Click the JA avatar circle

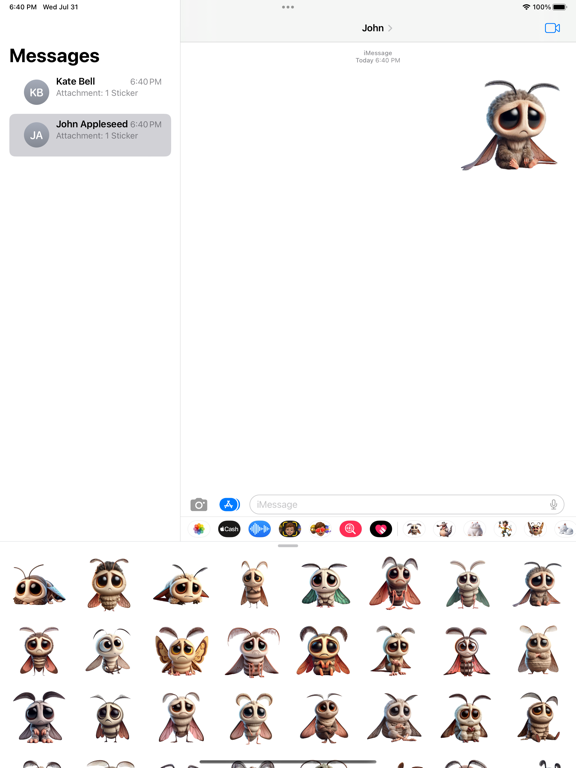click(x=37, y=135)
